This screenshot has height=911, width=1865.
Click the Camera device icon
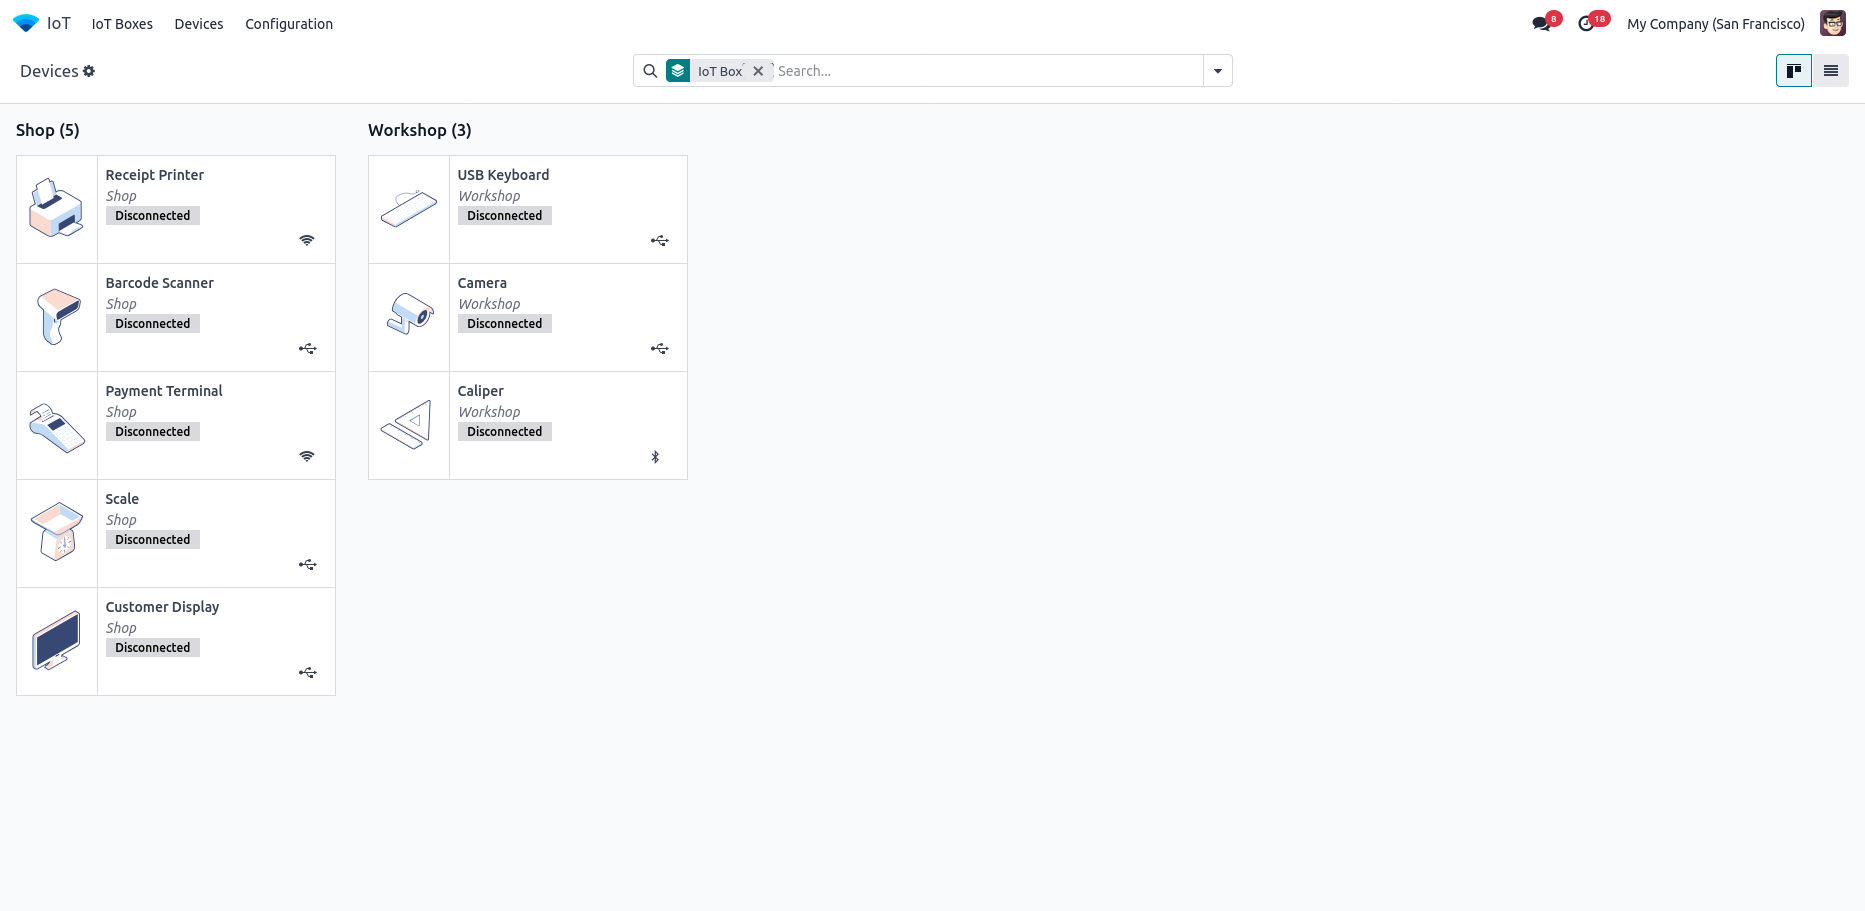[409, 316]
